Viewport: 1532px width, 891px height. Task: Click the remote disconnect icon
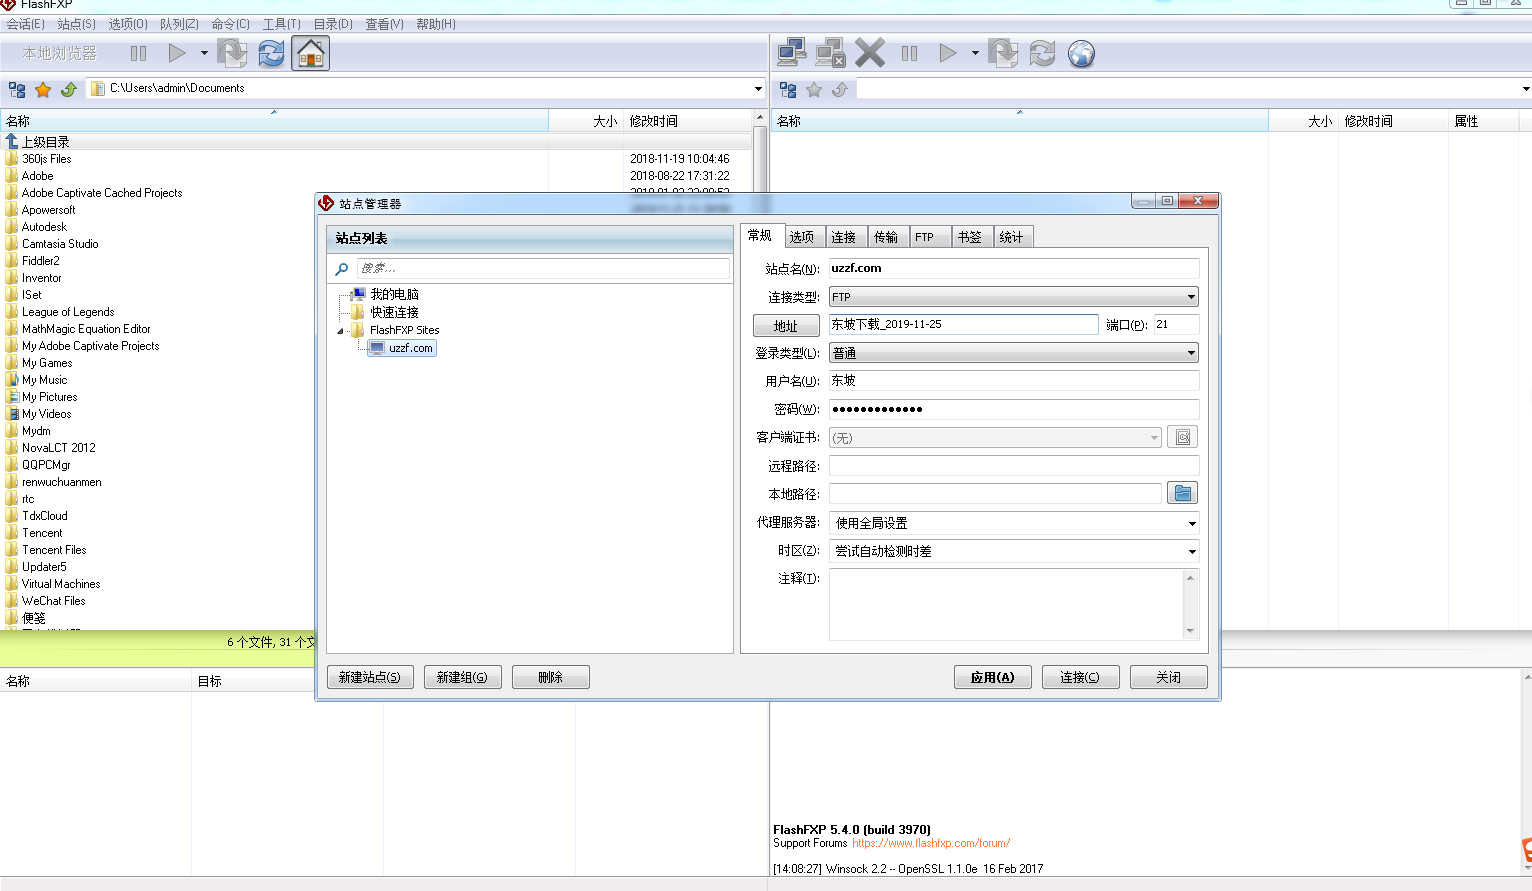830,53
